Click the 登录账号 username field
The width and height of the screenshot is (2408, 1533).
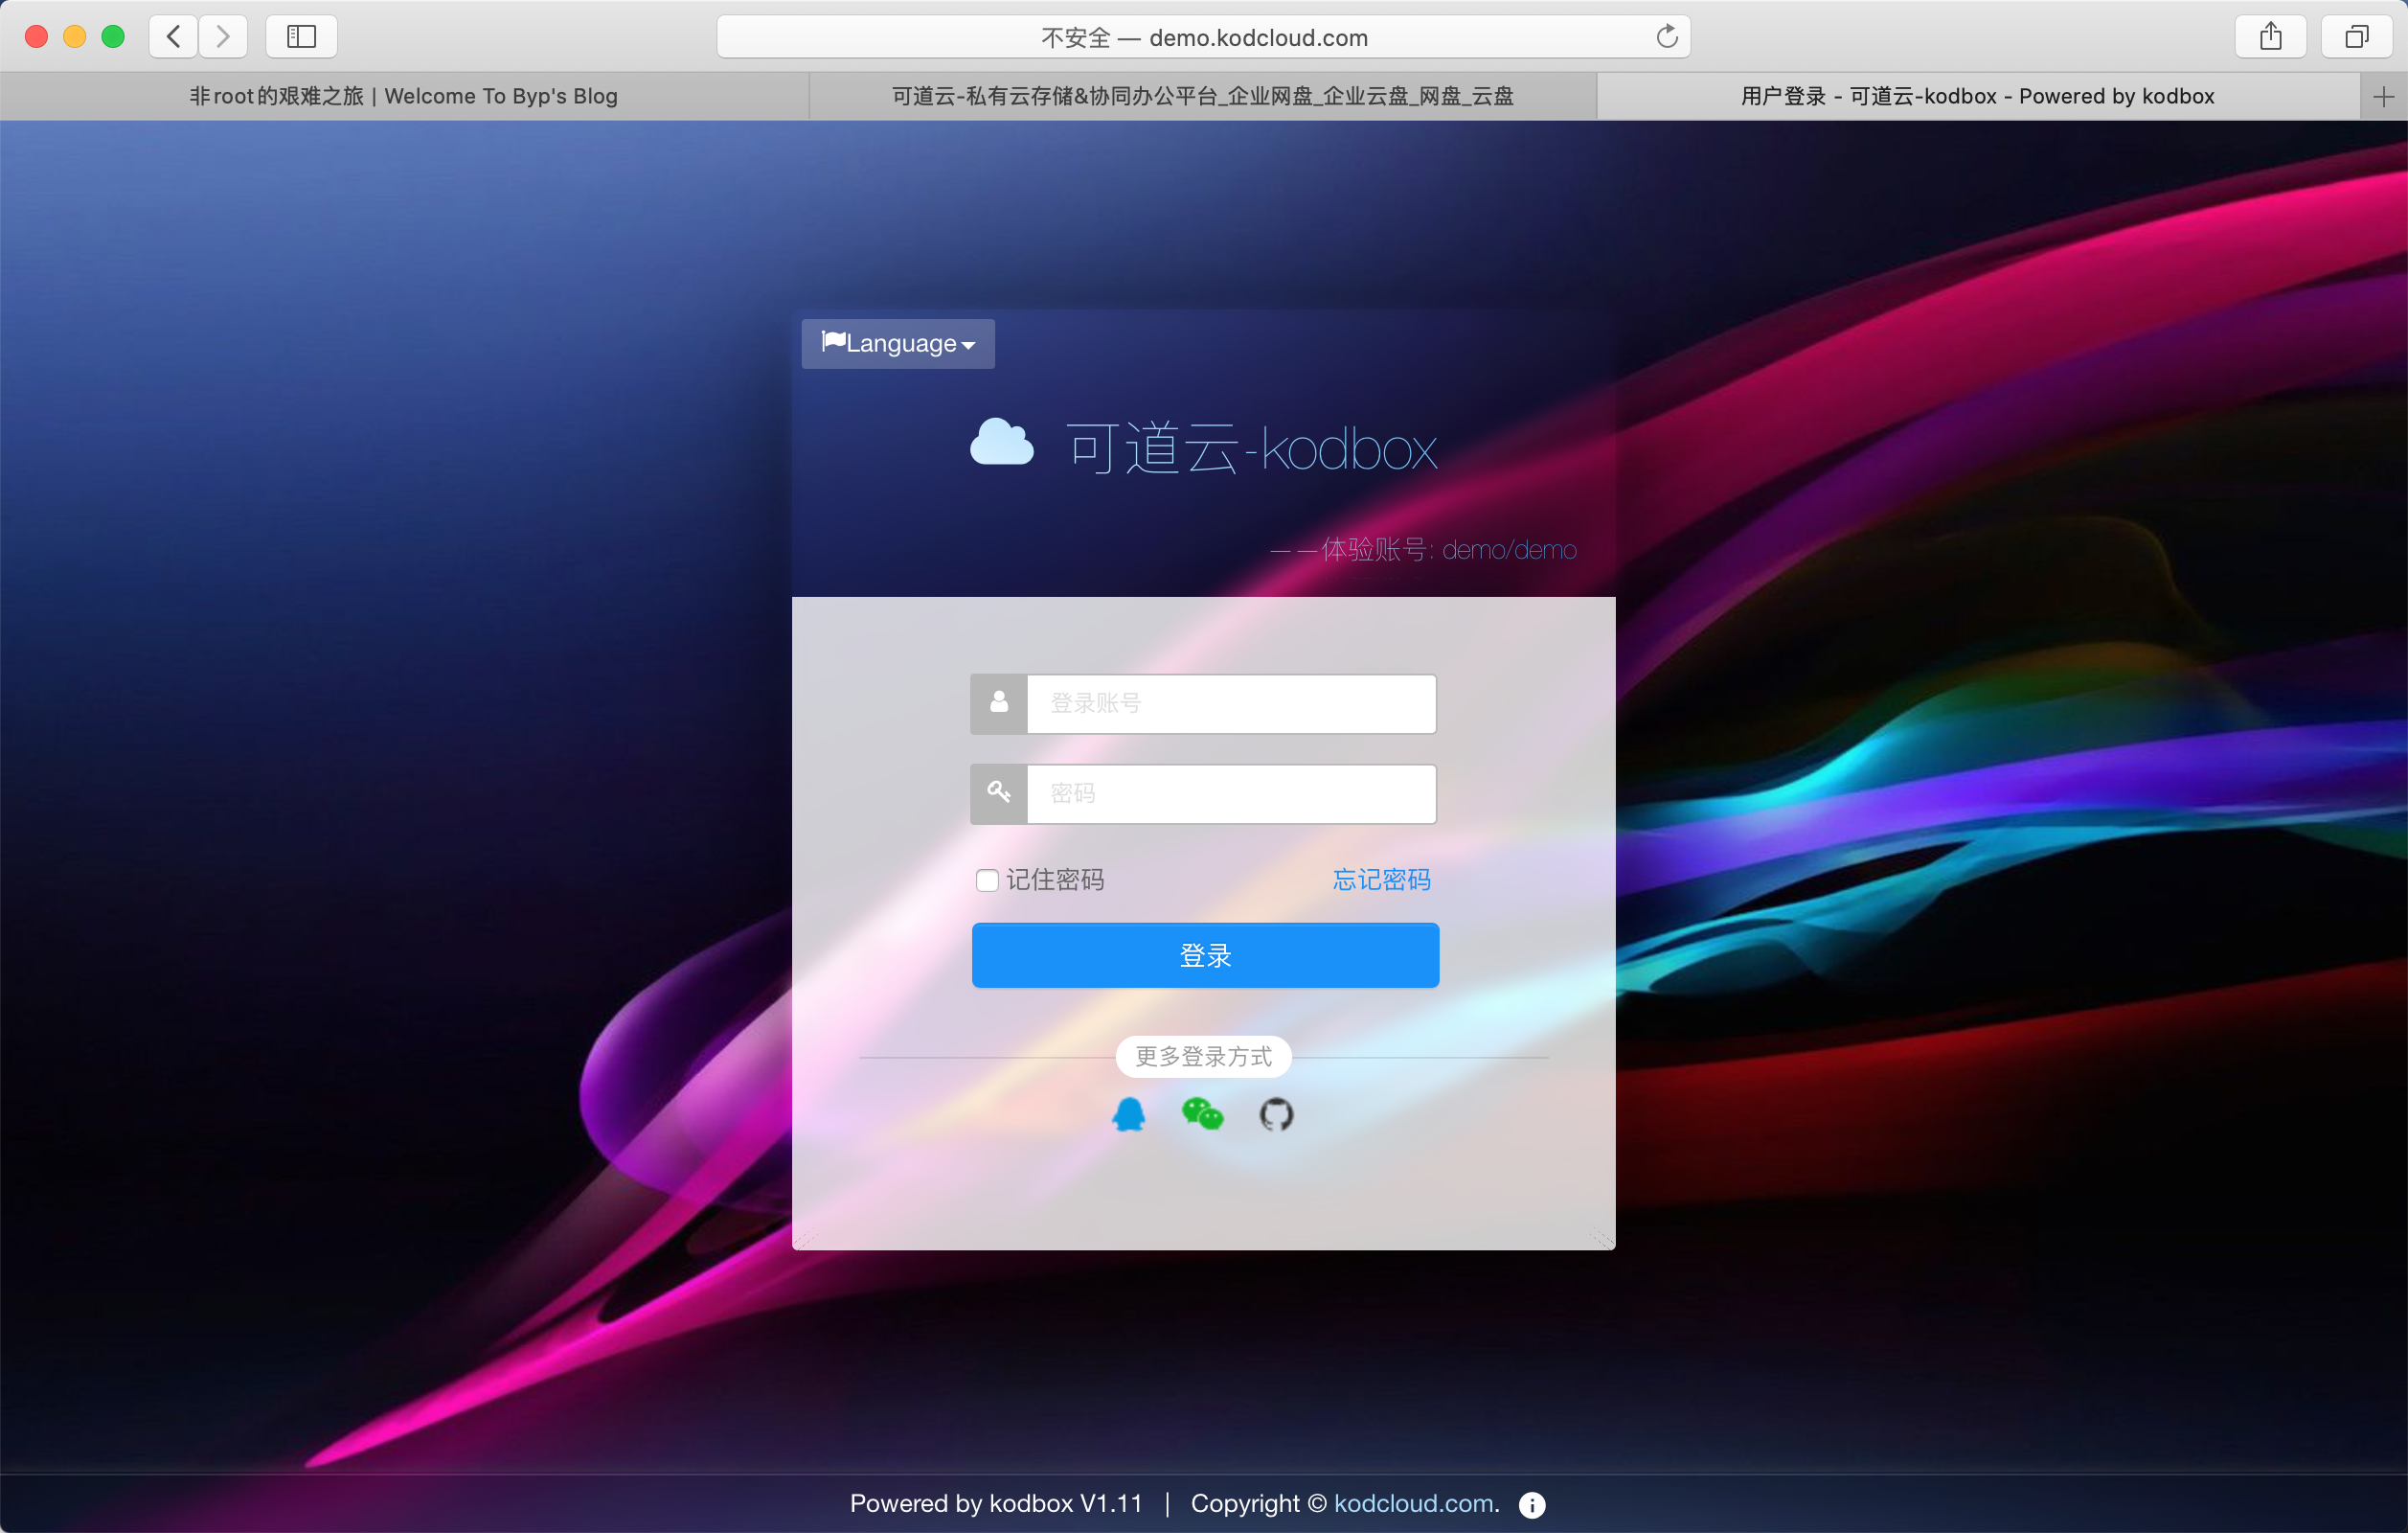tap(1231, 704)
